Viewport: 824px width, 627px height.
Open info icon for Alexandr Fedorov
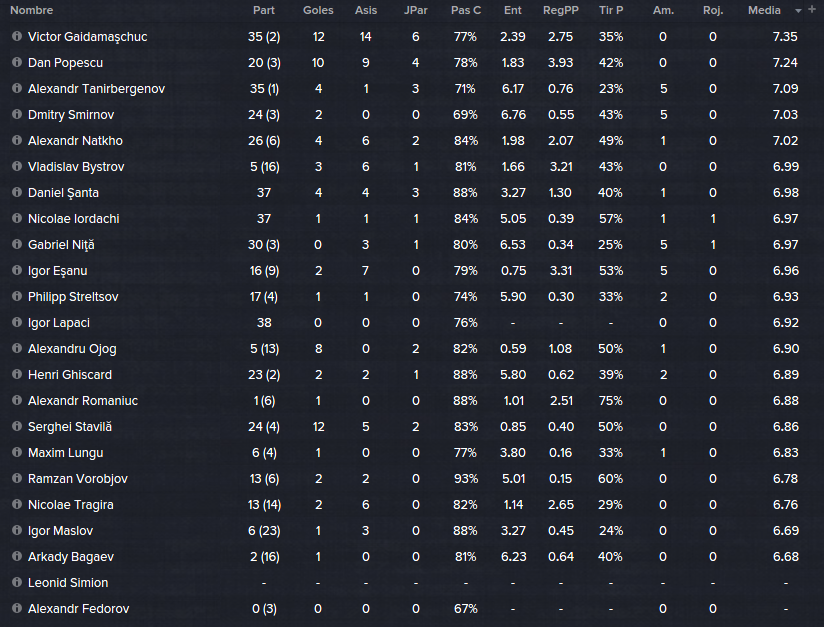point(17,608)
